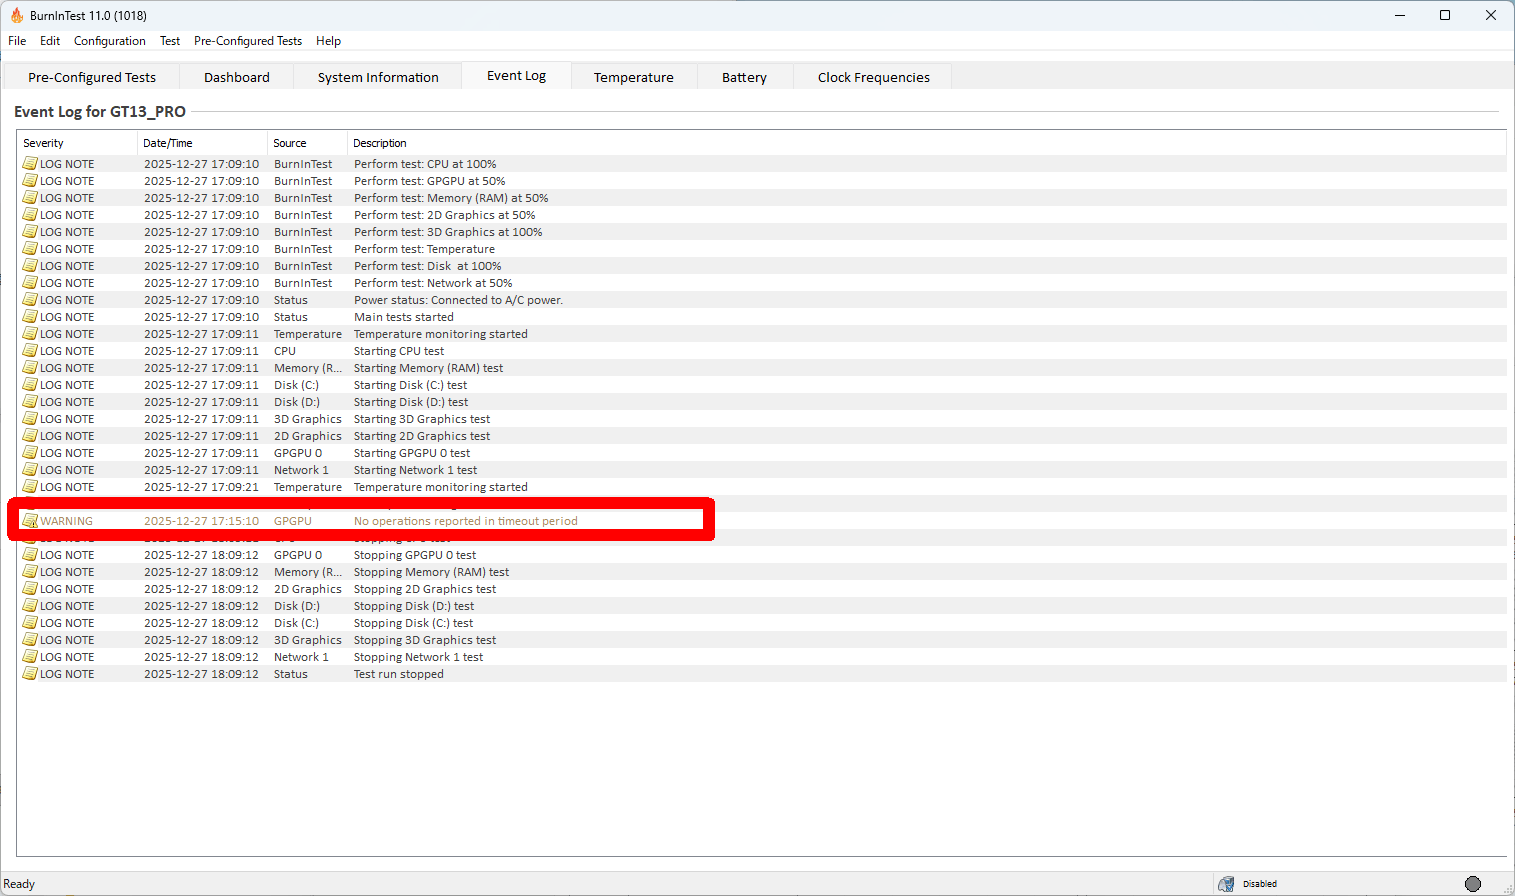Screen dimensions: 1515x896
Task: Open the File menu
Action: 17,41
